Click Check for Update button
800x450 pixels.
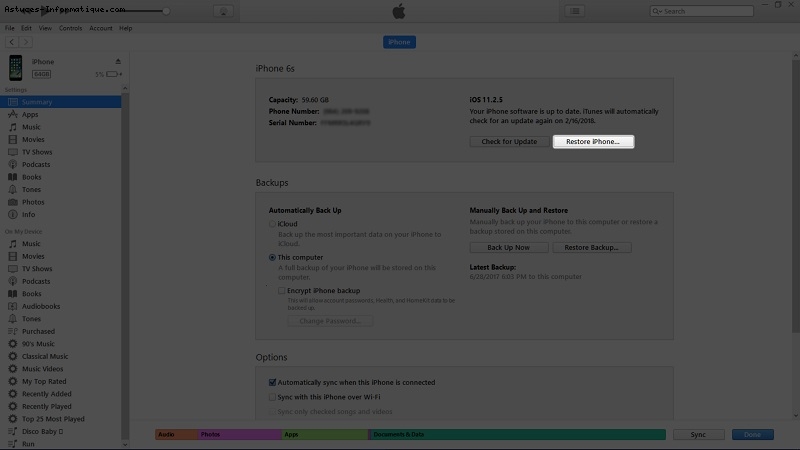(x=509, y=141)
